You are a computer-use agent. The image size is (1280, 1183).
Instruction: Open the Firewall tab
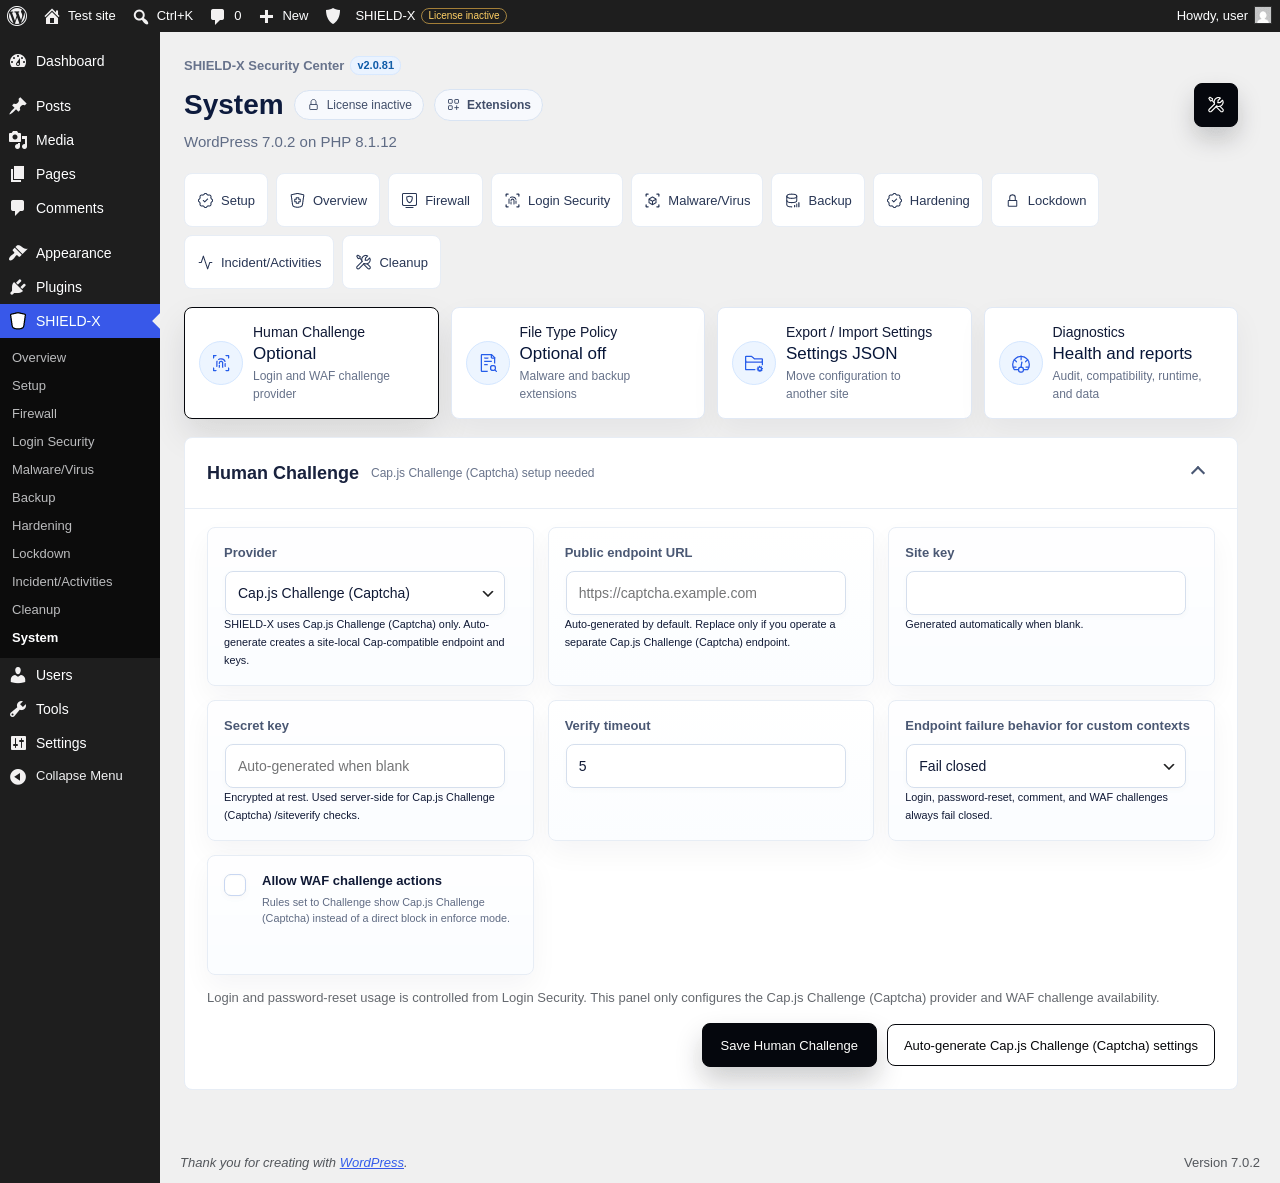[435, 200]
